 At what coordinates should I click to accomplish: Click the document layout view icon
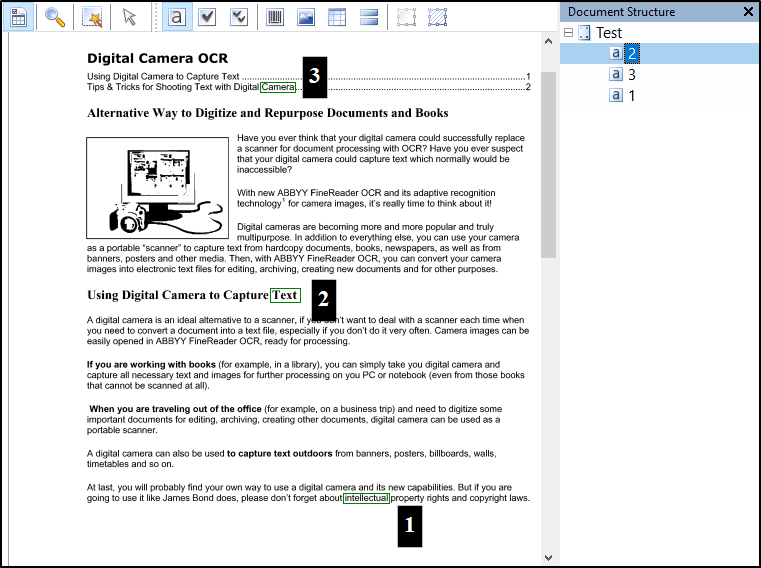[x=18, y=17]
